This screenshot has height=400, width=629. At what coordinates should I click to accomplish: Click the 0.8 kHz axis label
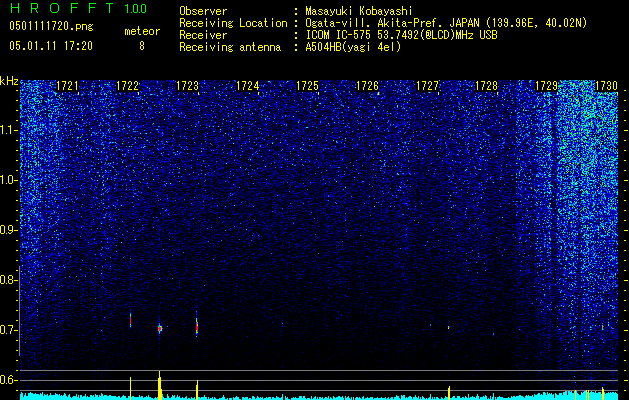[x=8, y=280]
